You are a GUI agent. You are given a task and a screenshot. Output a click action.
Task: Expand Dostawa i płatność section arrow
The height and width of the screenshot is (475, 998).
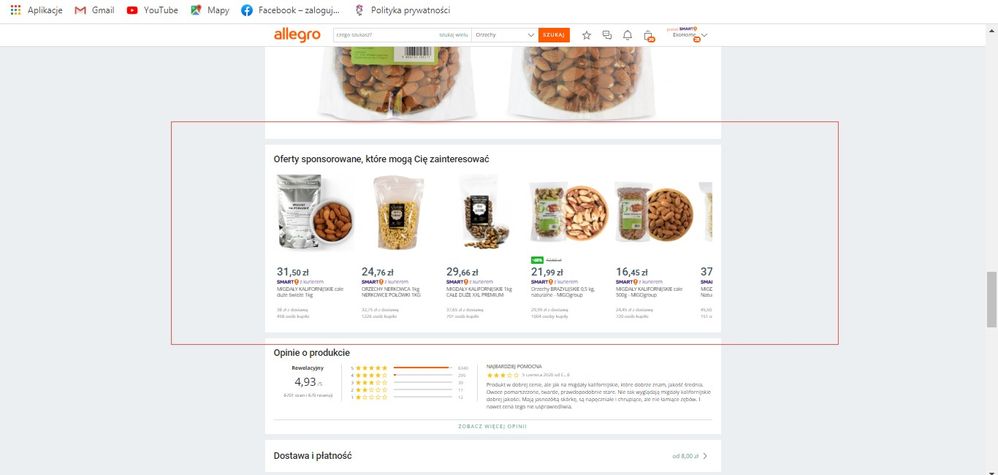(705, 456)
